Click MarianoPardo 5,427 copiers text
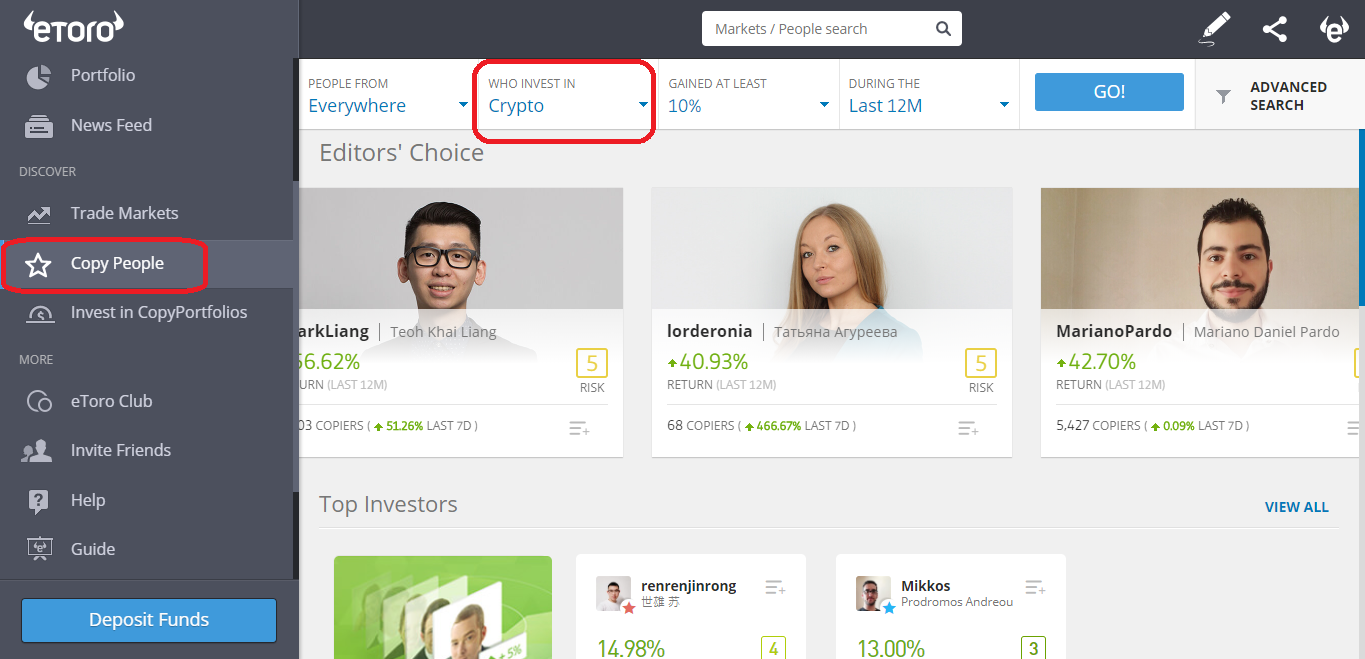The height and width of the screenshot is (659, 1365). pyautogui.click(x=1098, y=426)
